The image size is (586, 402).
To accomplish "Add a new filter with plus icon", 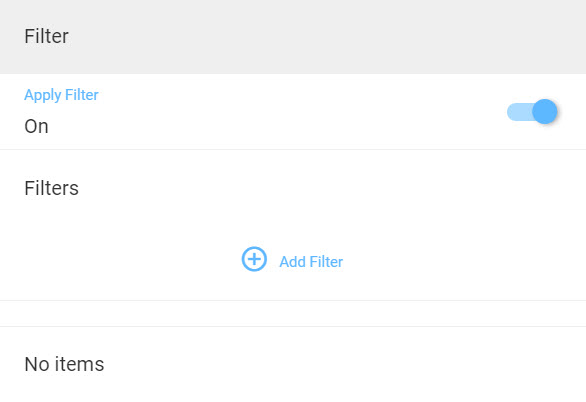I will [x=254, y=259].
